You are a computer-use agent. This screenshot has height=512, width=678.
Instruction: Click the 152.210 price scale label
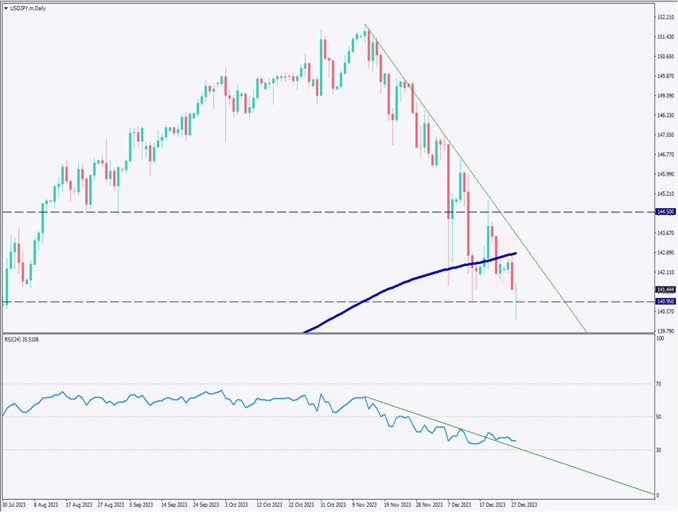point(663,17)
